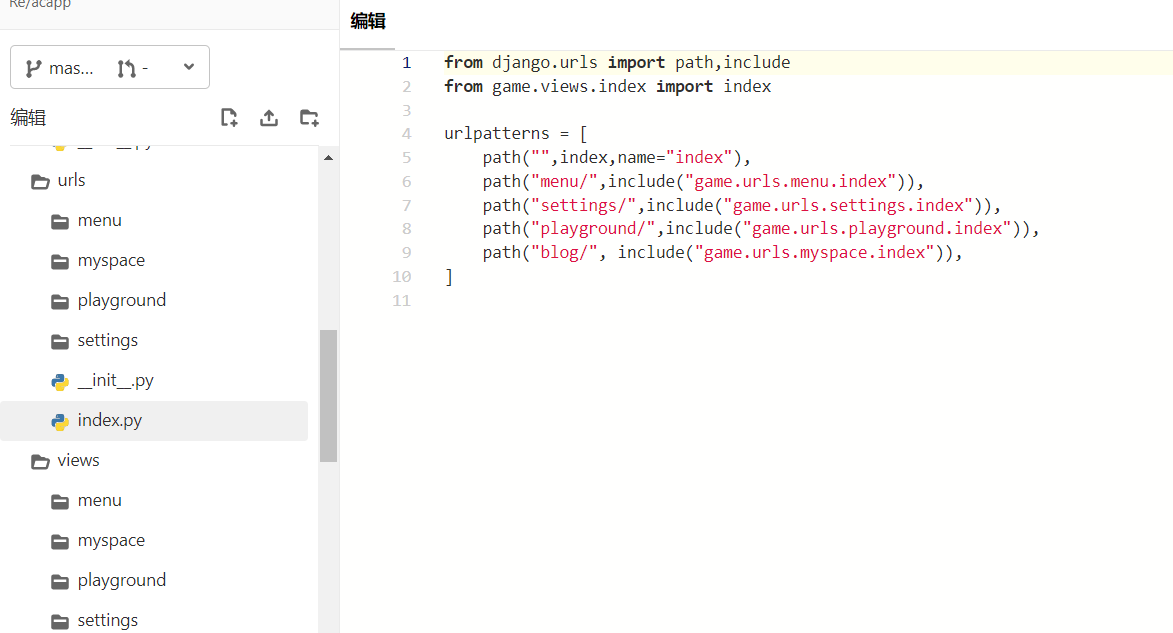The image size is (1173, 633).
Task: Click the file tree scrollbar up arrow
Action: 328,157
